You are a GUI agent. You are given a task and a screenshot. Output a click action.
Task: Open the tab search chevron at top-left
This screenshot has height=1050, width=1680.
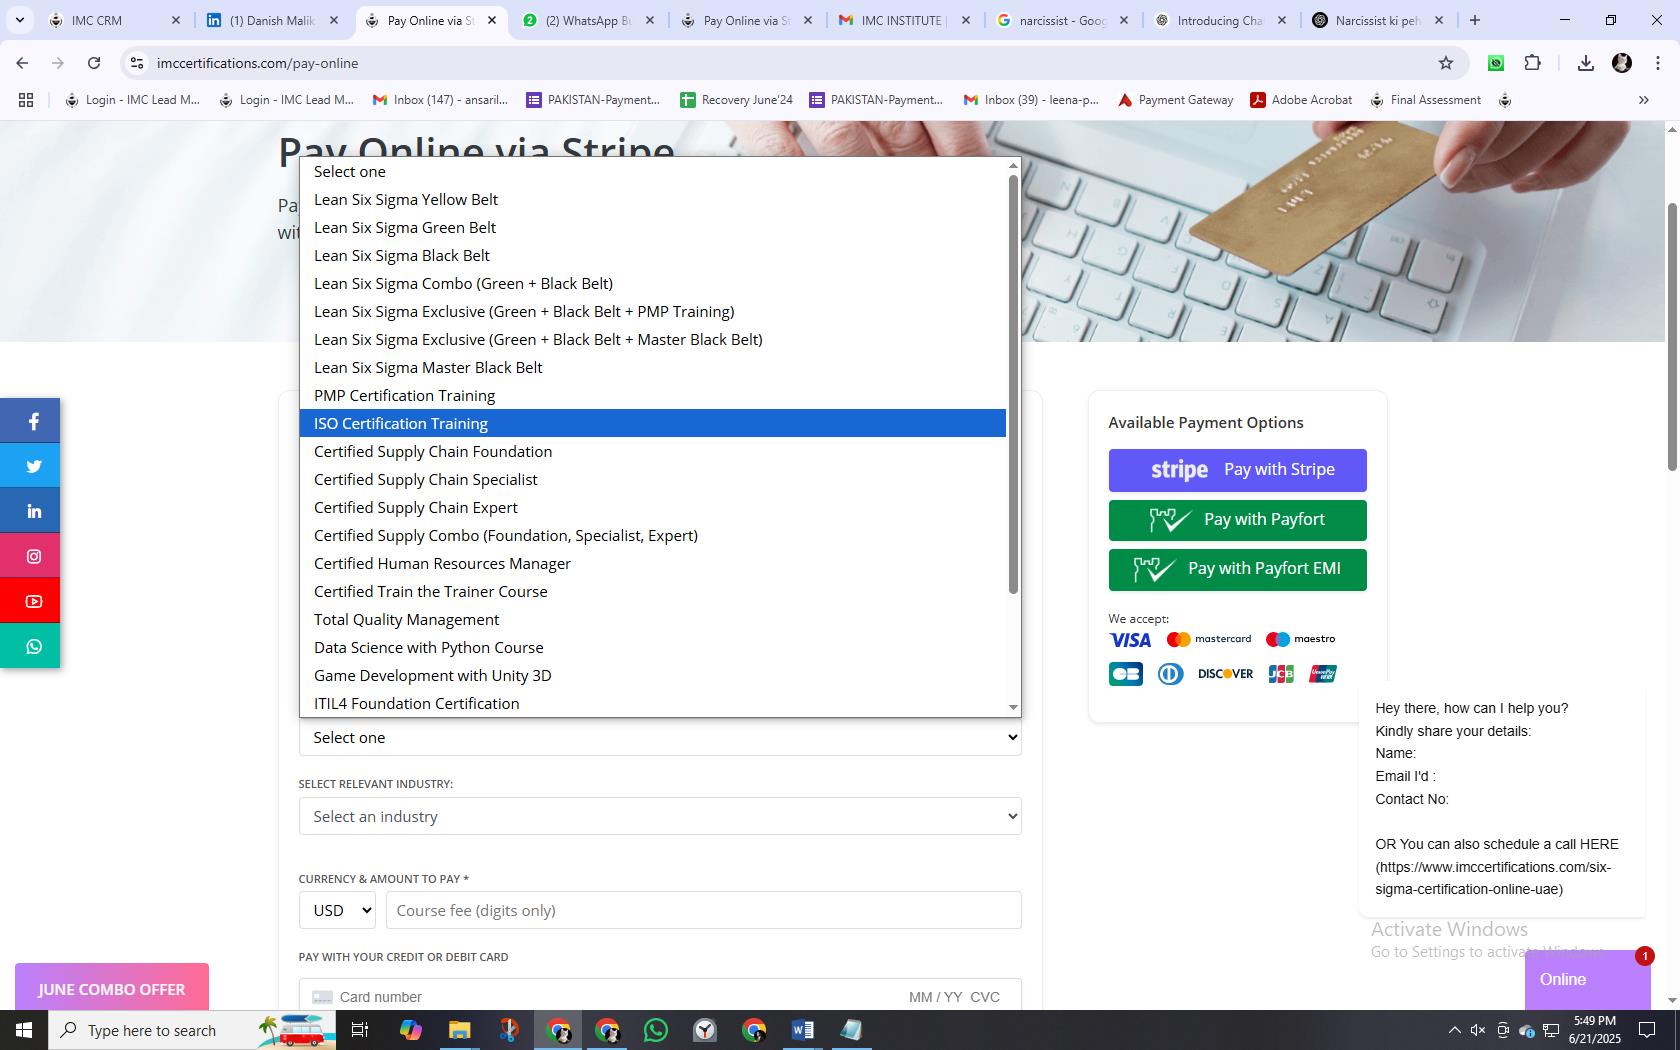pyautogui.click(x=19, y=20)
